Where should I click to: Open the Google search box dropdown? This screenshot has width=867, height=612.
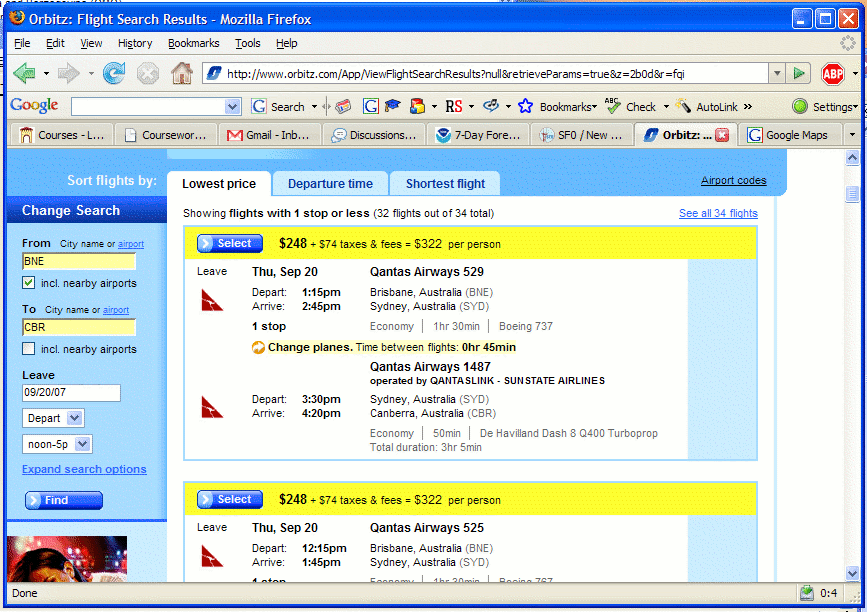pos(232,107)
